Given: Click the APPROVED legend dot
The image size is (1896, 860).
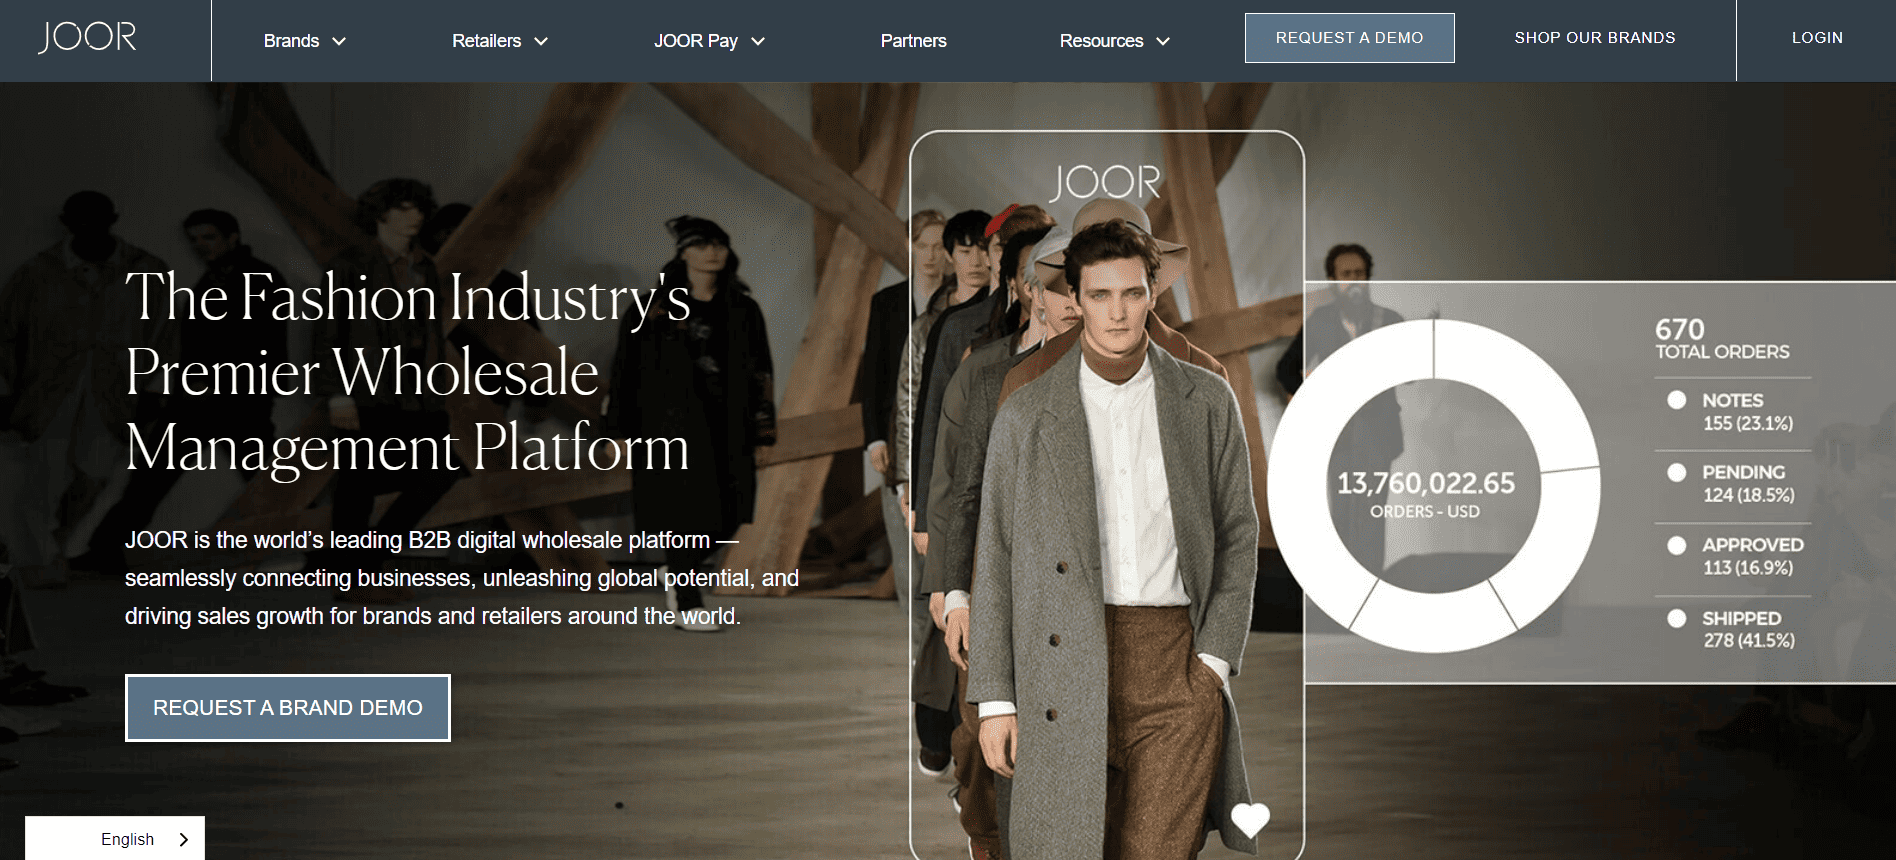Looking at the screenshot, I should (1677, 545).
